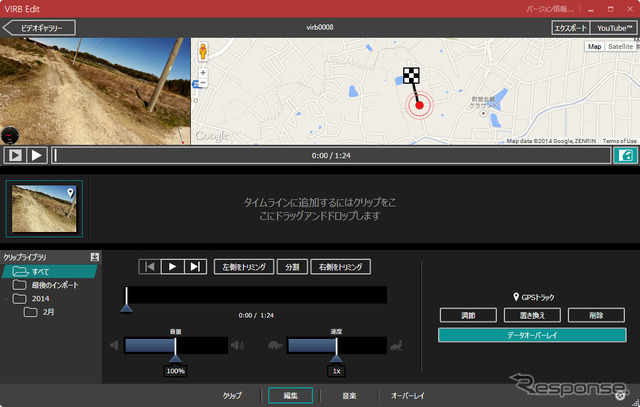The image size is (640, 407).
Task: Click the エクスポート button
Action: click(x=570, y=28)
